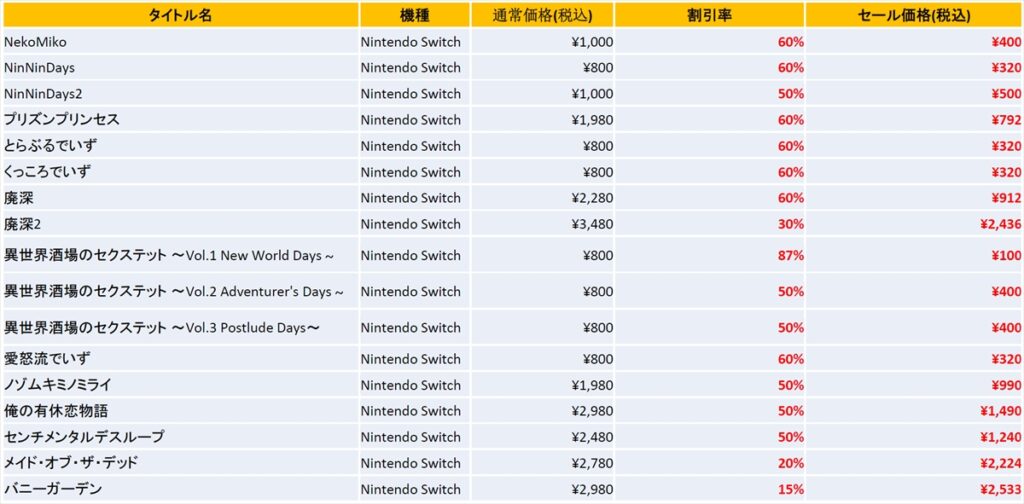Click the 87% discount rate cell

[709, 255]
